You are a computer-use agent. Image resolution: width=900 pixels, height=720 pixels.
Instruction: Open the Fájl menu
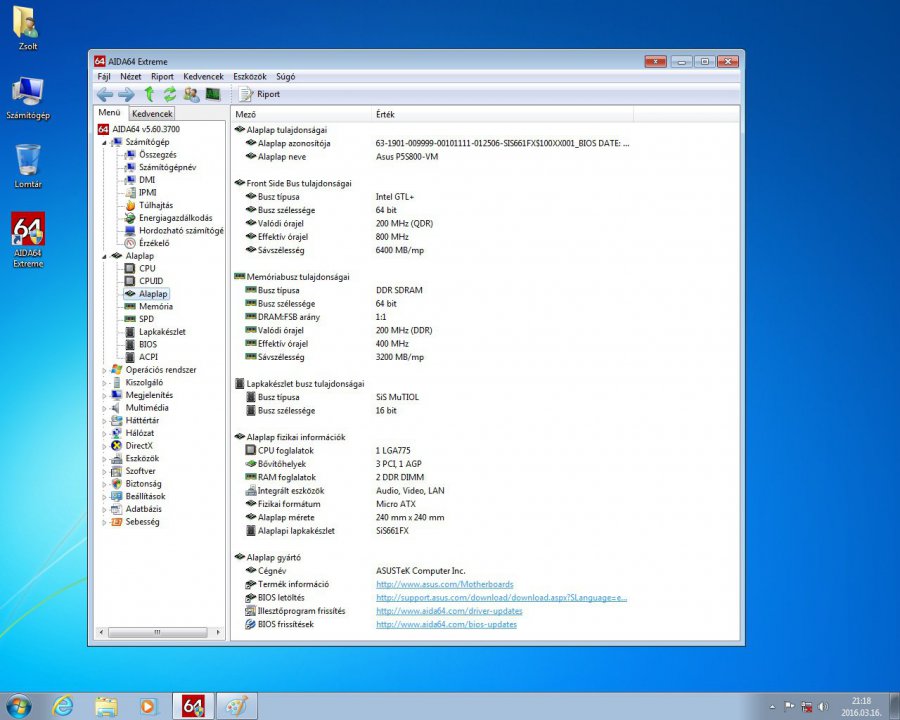(x=104, y=76)
